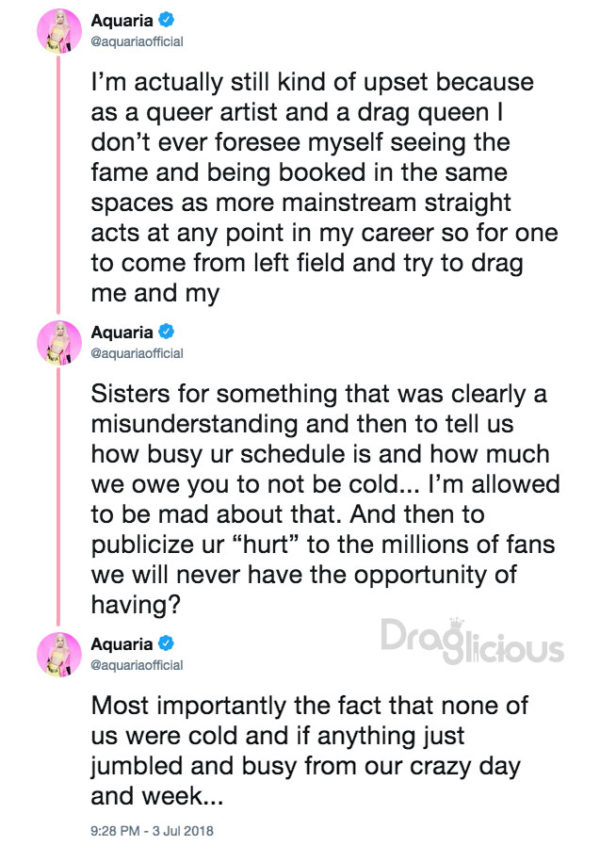Click the verified badge in the second tweet

coord(167,331)
